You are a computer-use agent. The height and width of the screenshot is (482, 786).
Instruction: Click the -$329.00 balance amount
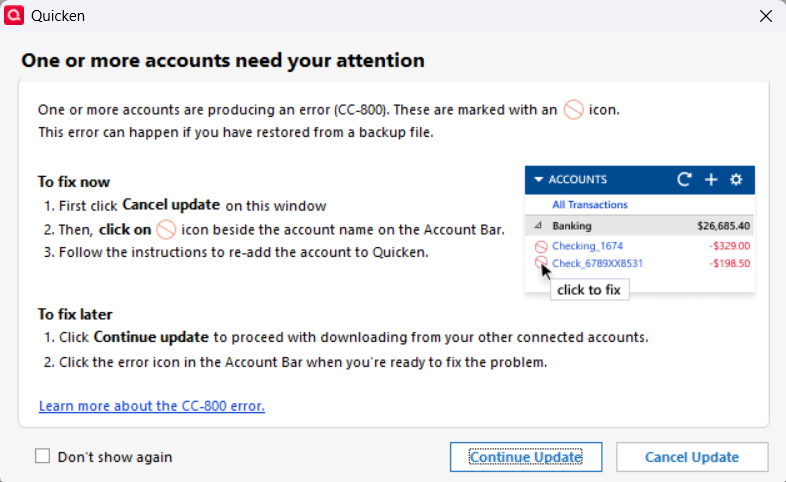[729, 246]
